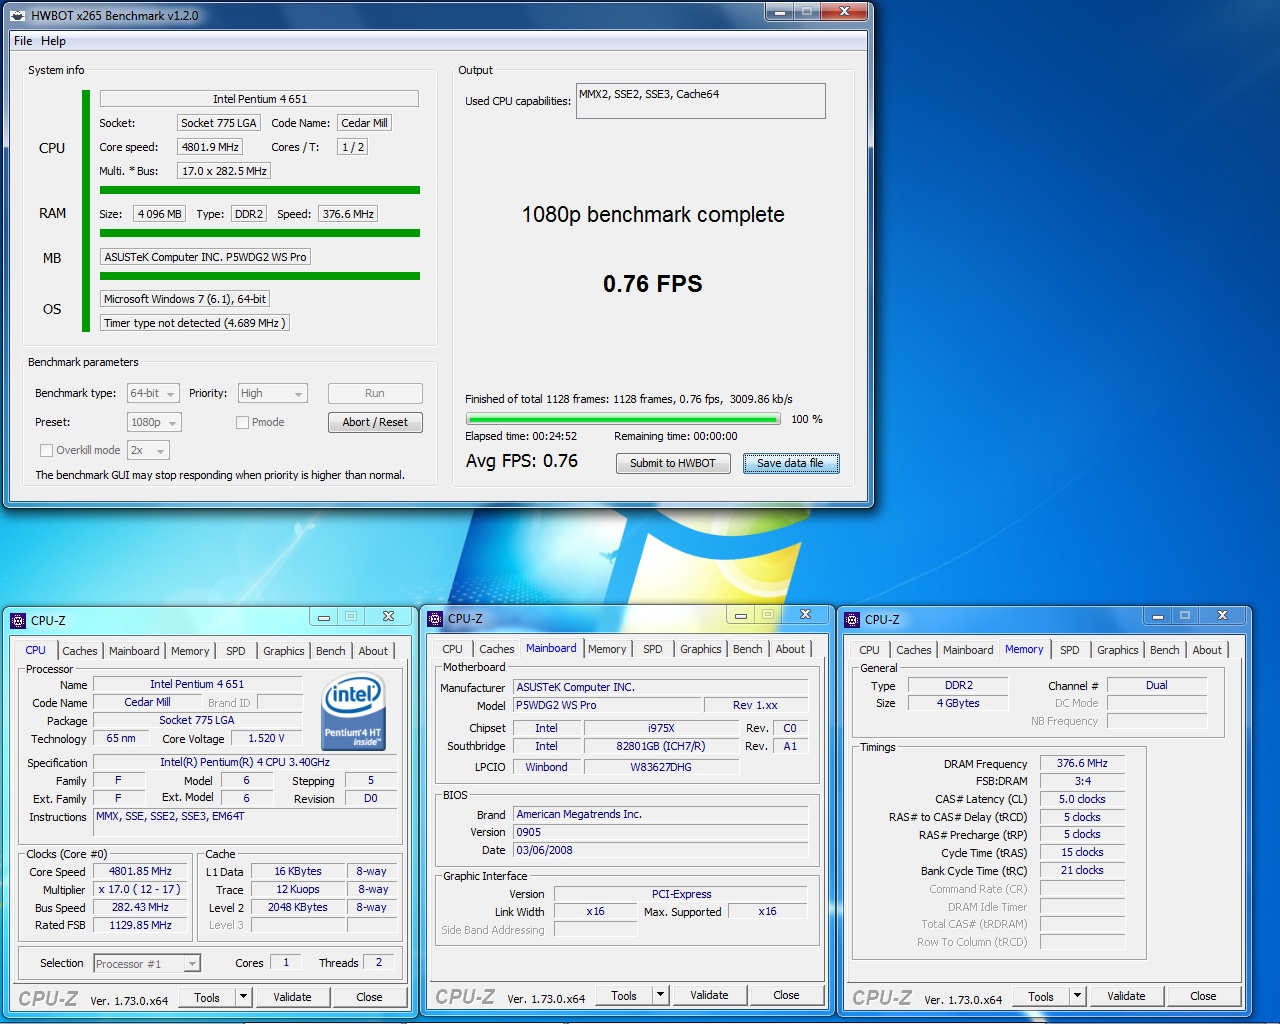This screenshot has width=1280, height=1024.
Task: Click the Abort / Reset button
Action: point(375,422)
